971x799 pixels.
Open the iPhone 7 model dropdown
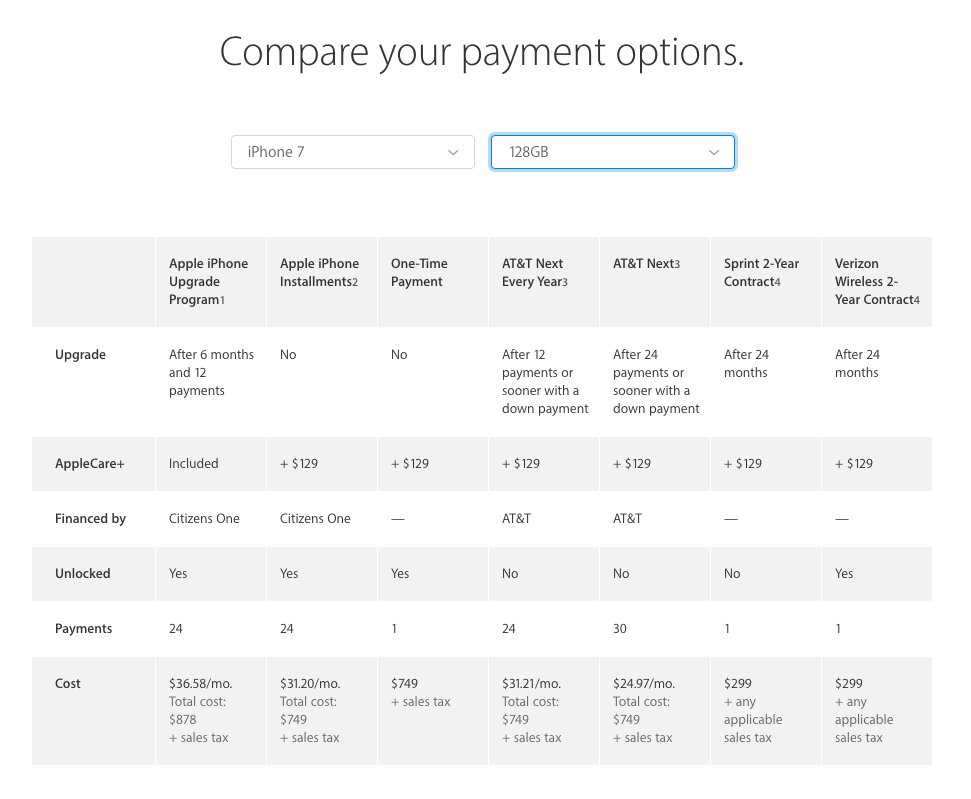[353, 152]
